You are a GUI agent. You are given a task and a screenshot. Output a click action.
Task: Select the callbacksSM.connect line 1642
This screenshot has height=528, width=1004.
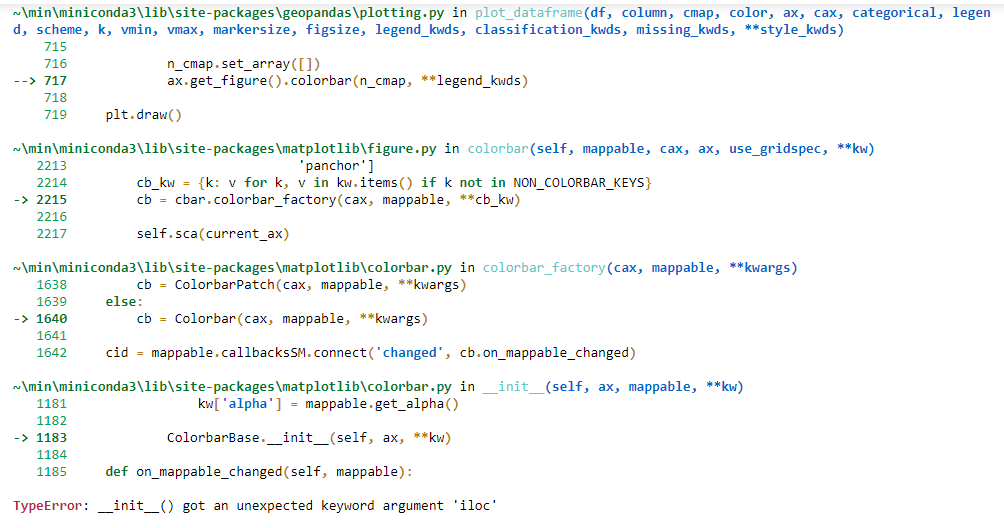click(370, 353)
